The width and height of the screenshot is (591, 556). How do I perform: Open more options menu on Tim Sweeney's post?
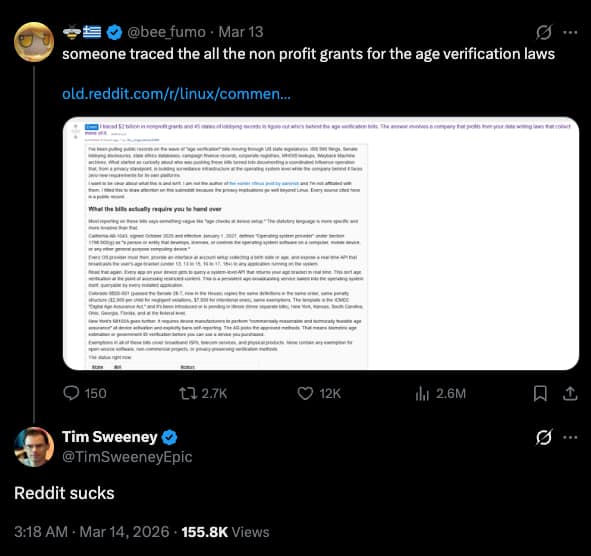point(570,437)
